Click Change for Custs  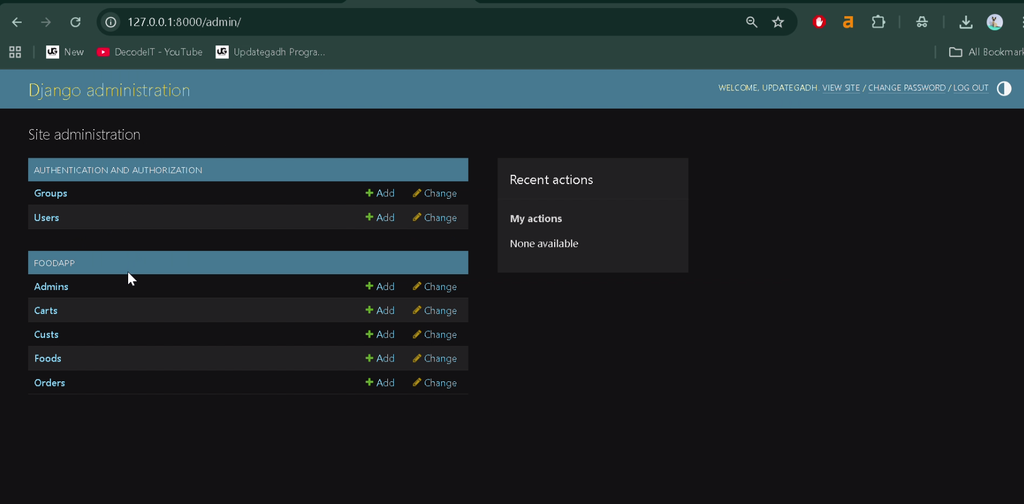pos(434,334)
